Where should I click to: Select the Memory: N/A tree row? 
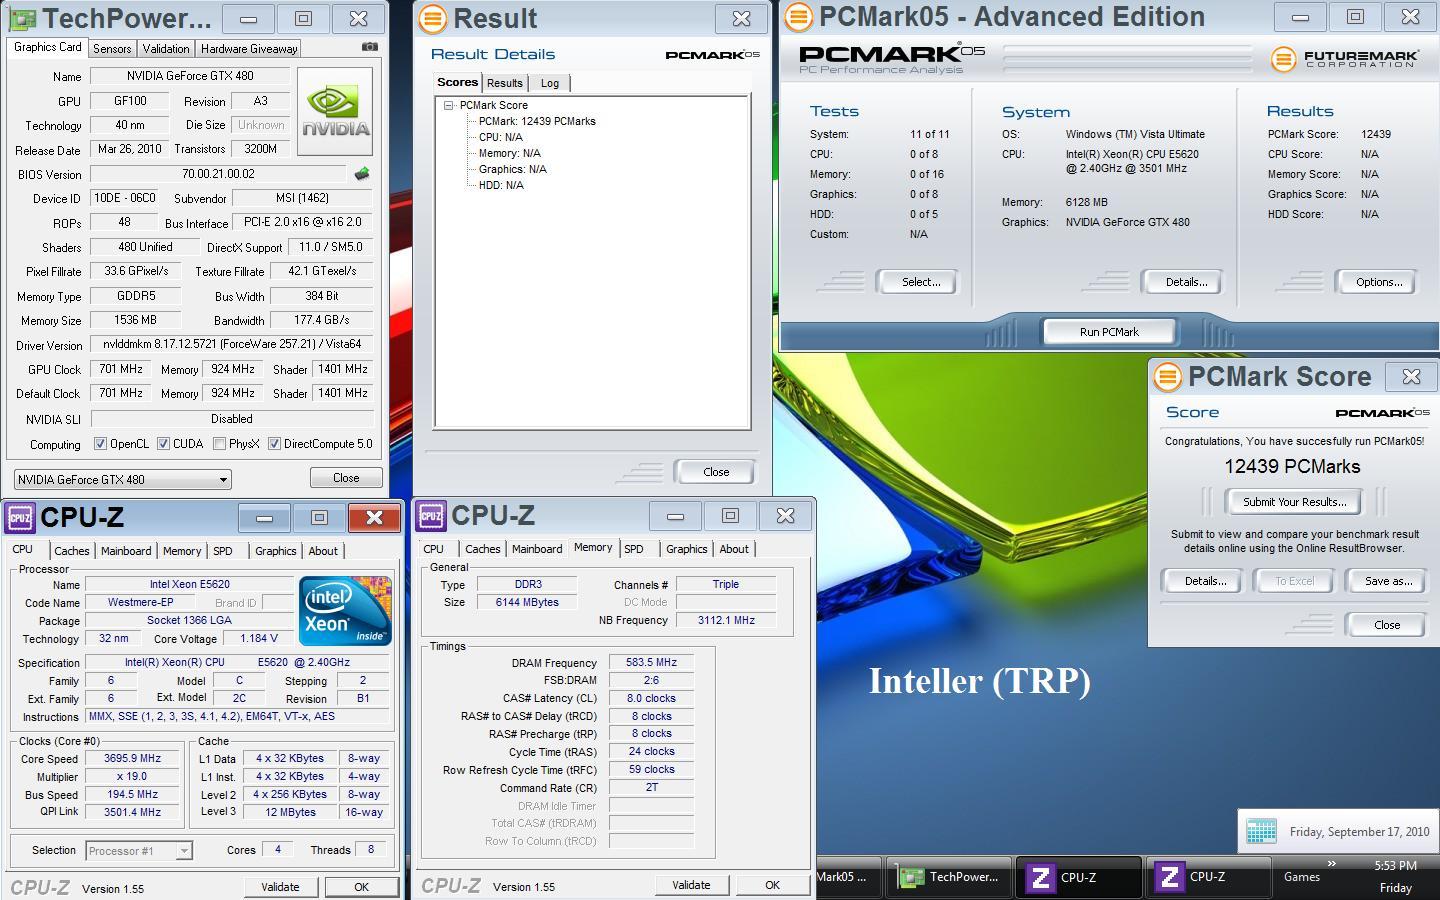[x=510, y=153]
